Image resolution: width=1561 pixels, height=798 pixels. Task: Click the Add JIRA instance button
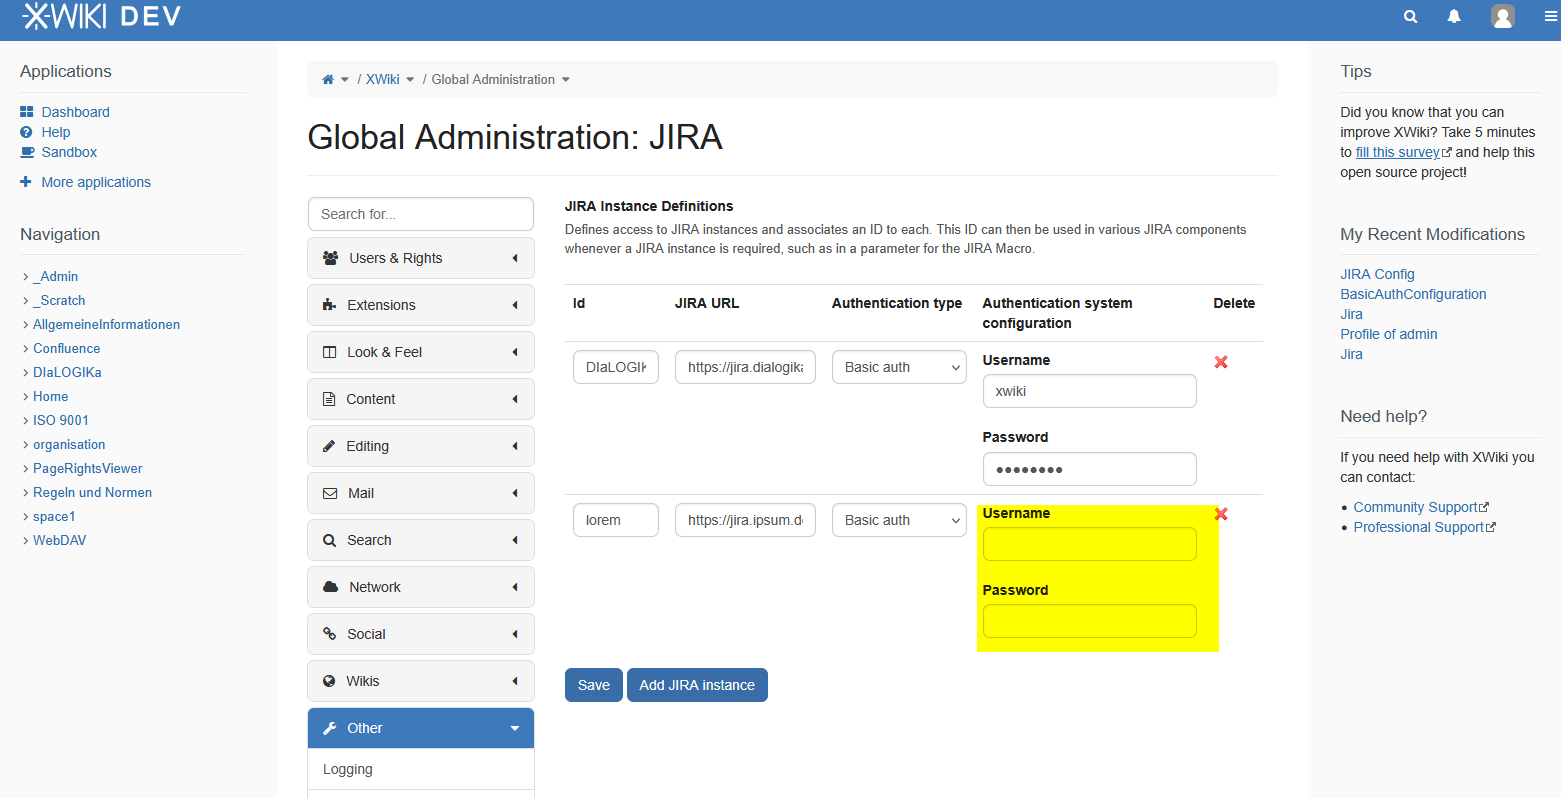pos(697,685)
